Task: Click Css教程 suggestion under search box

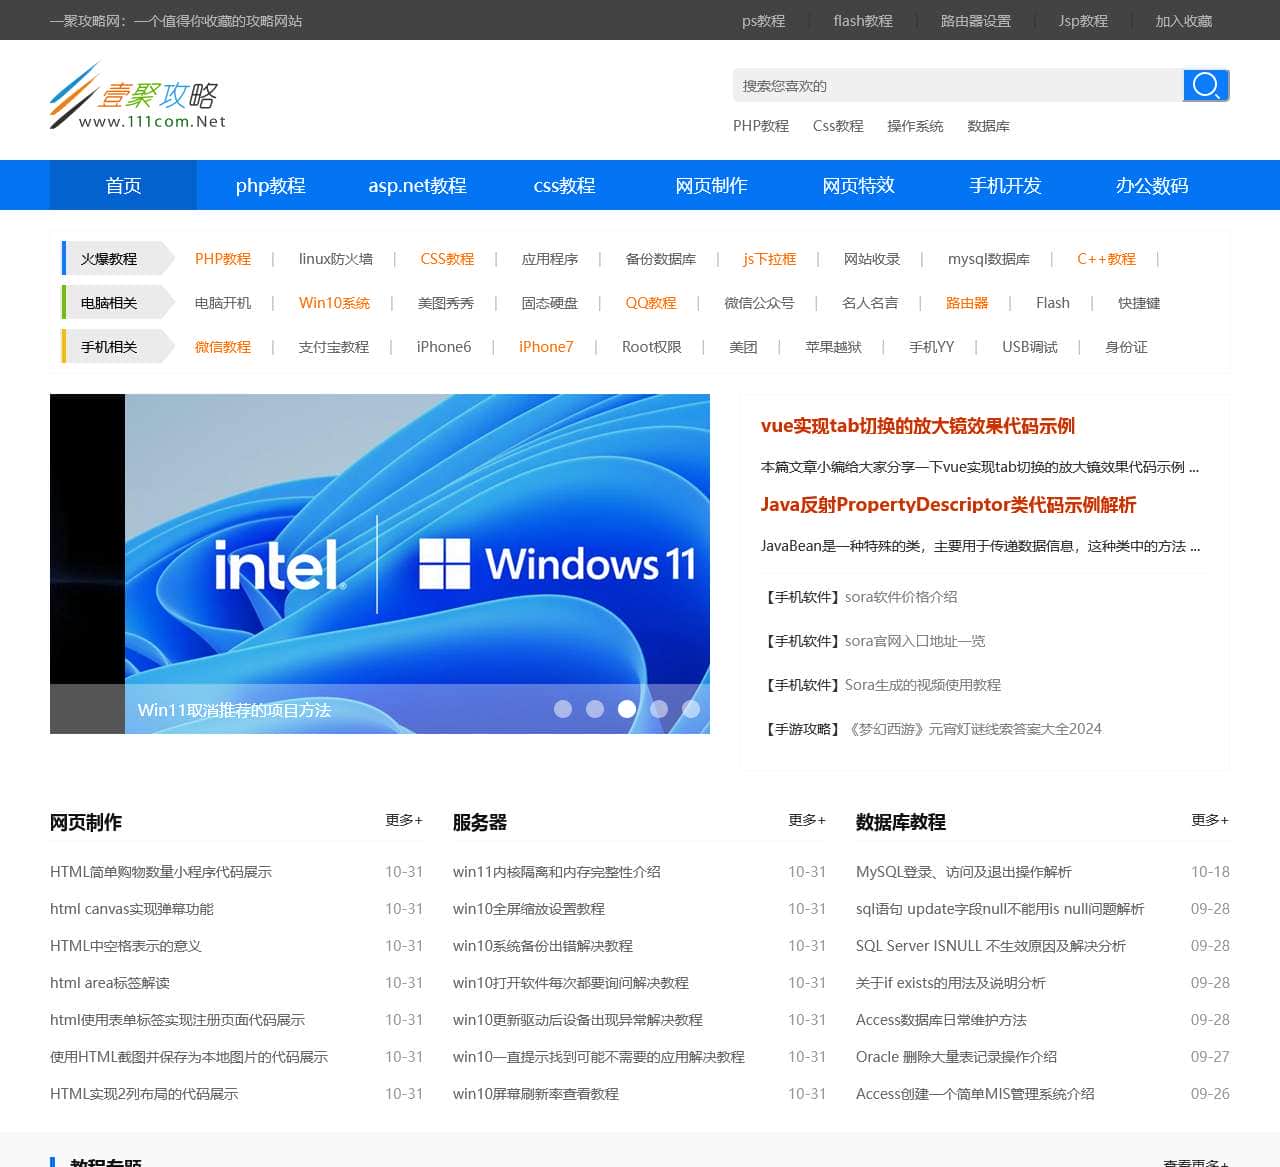Action: [838, 126]
